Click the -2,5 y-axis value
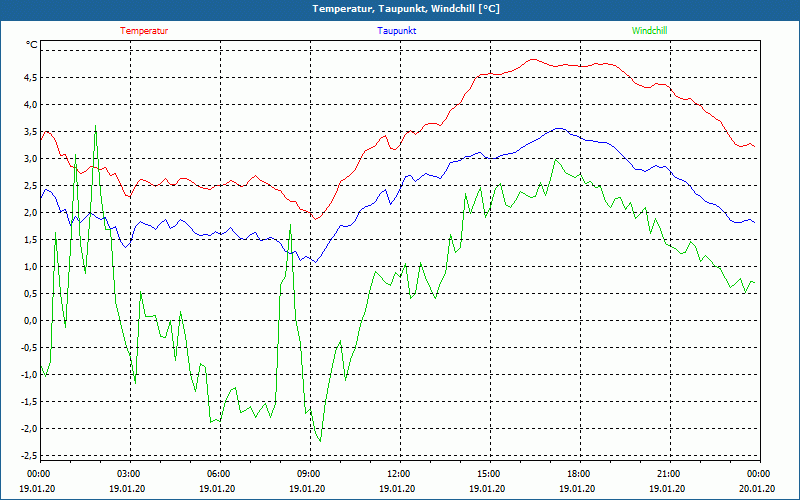The image size is (800, 500). [x=29, y=456]
